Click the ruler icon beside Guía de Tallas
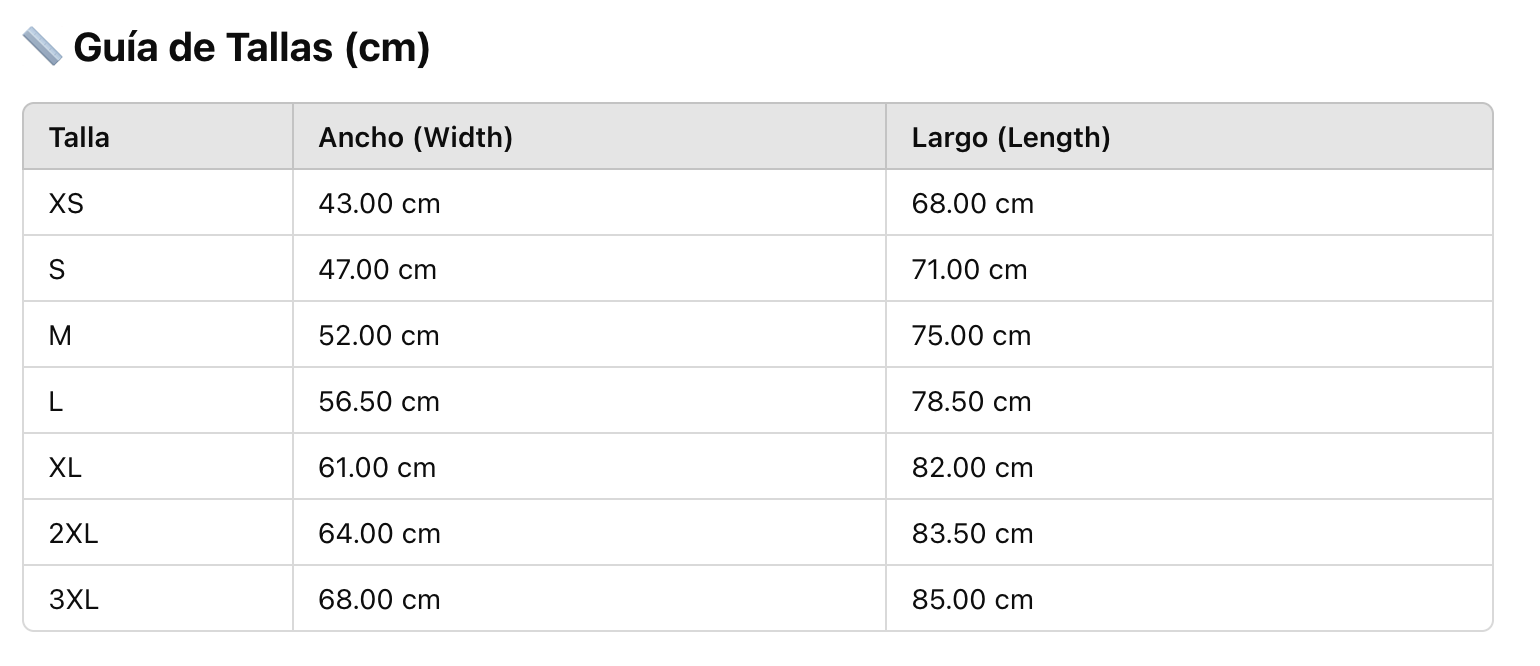 [42, 47]
